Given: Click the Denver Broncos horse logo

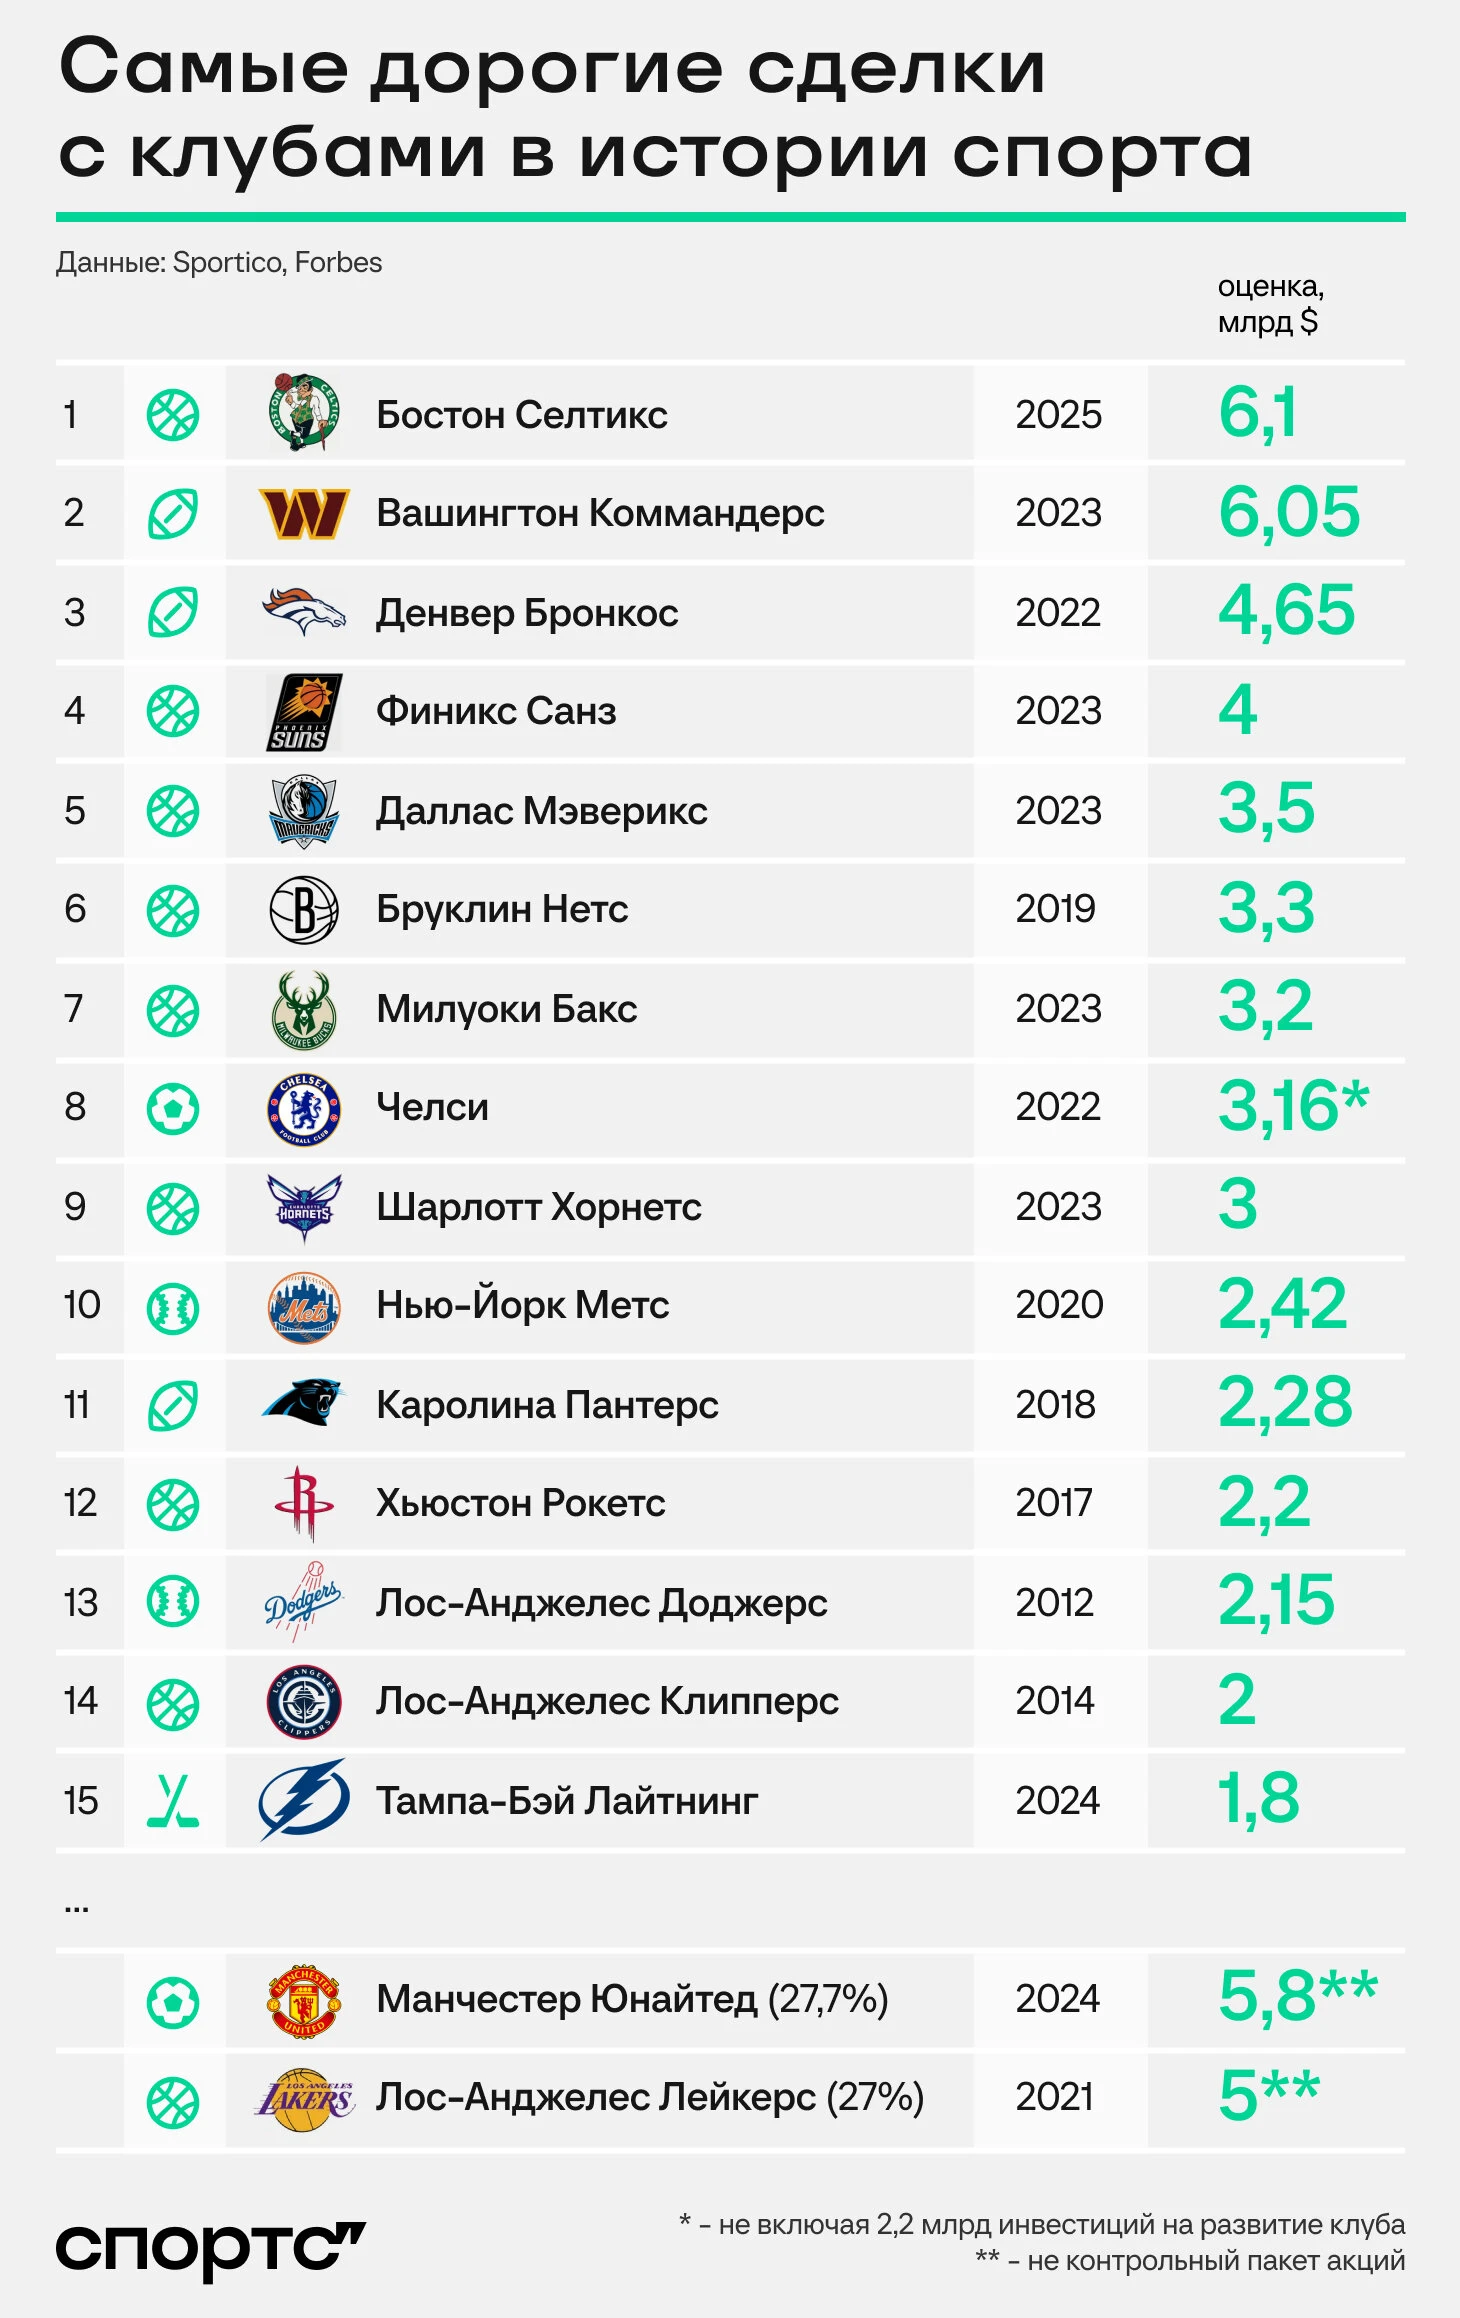Looking at the screenshot, I should [x=304, y=612].
